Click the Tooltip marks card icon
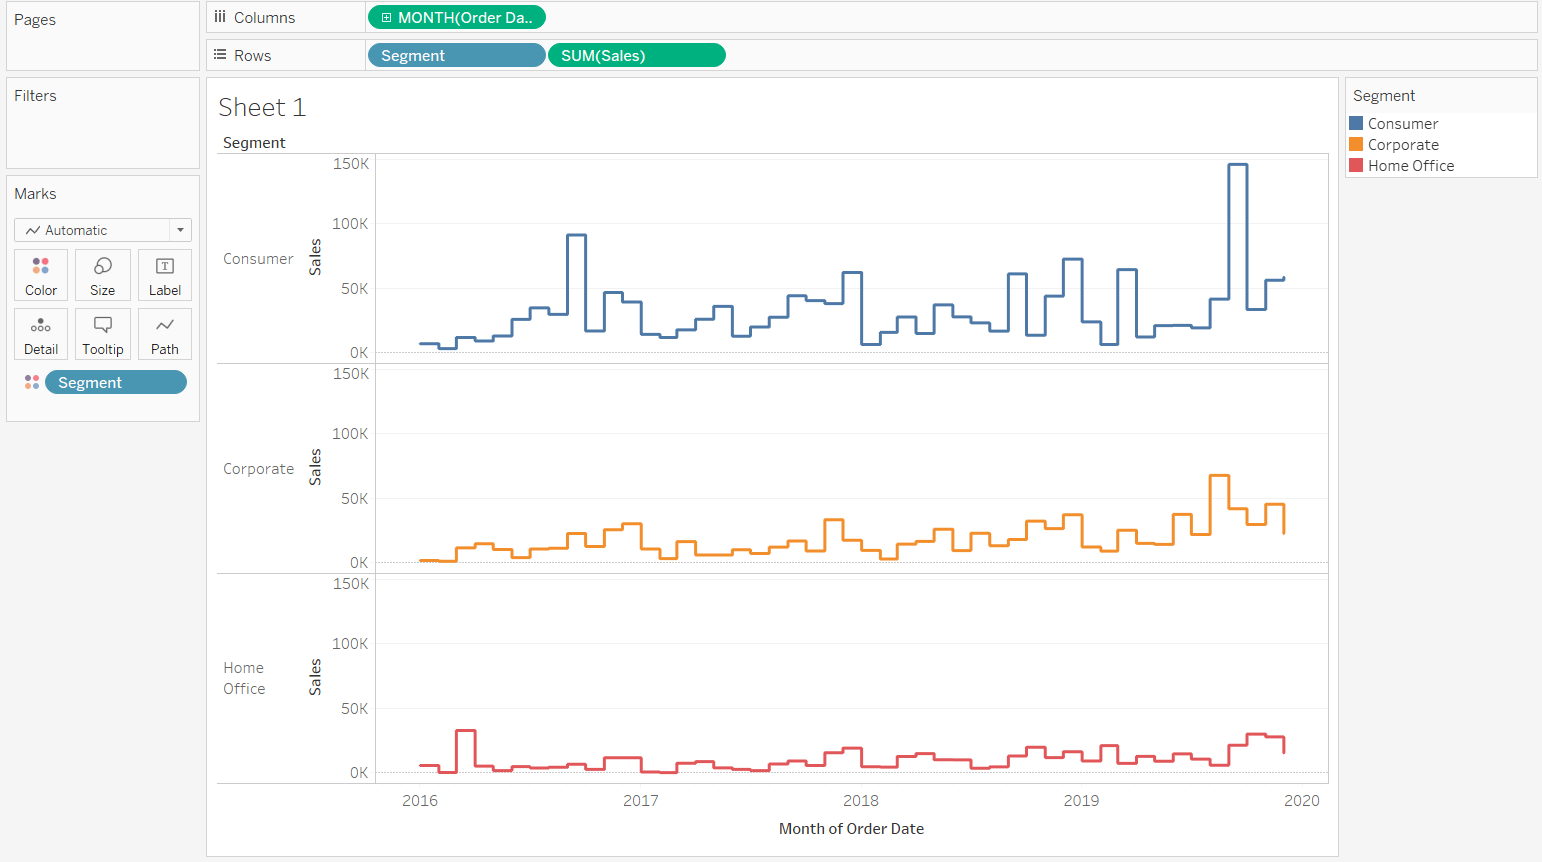Viewport: 1542px width, 862px height. tap(102, 334)
